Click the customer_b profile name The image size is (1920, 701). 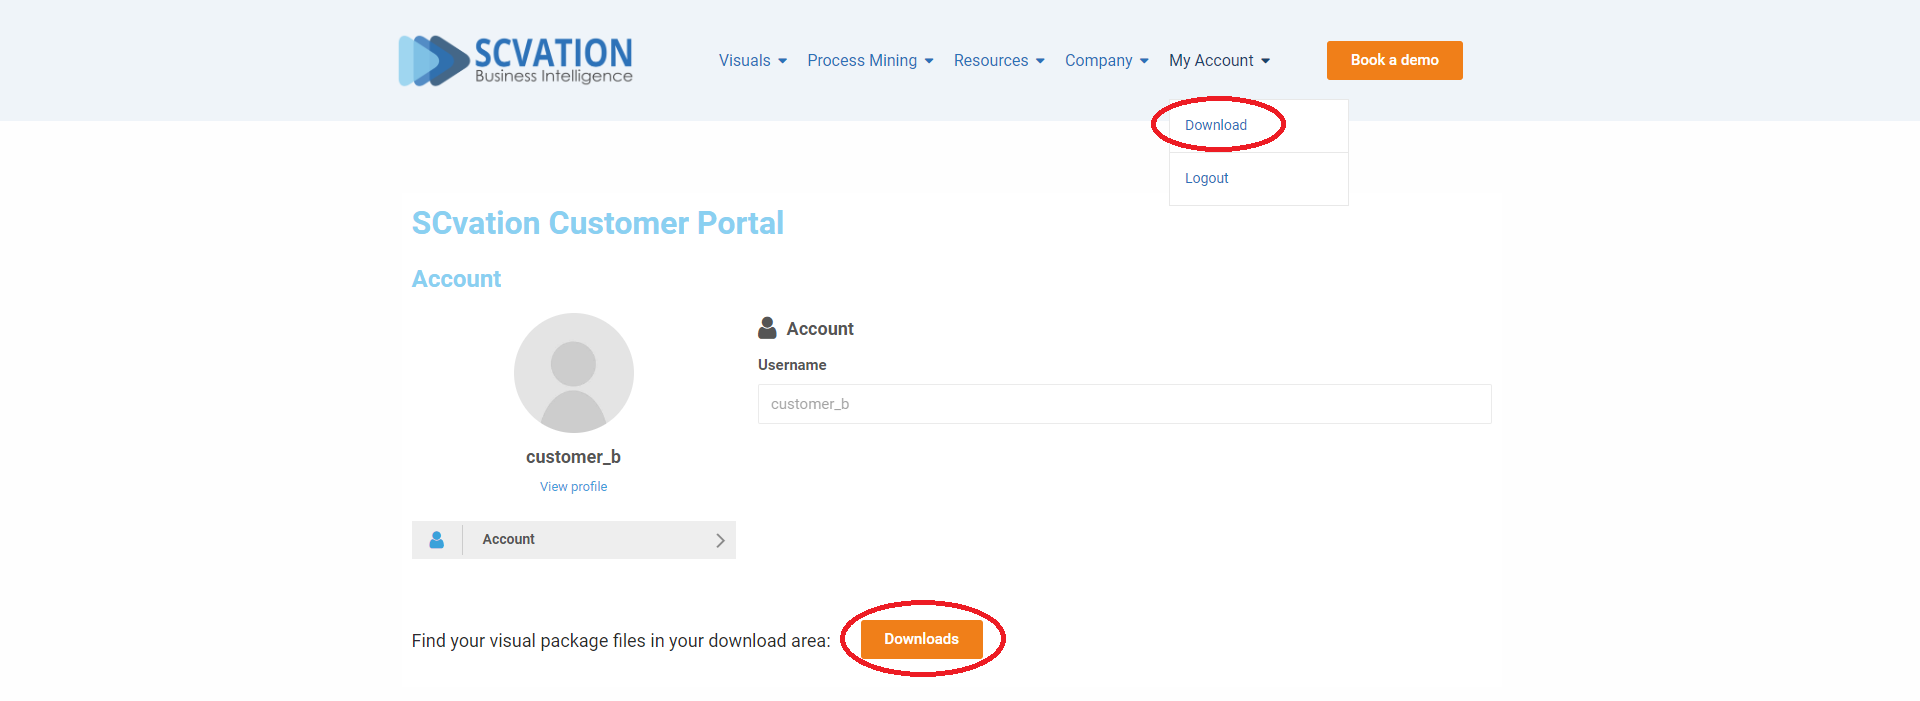[x=573, y=457]
